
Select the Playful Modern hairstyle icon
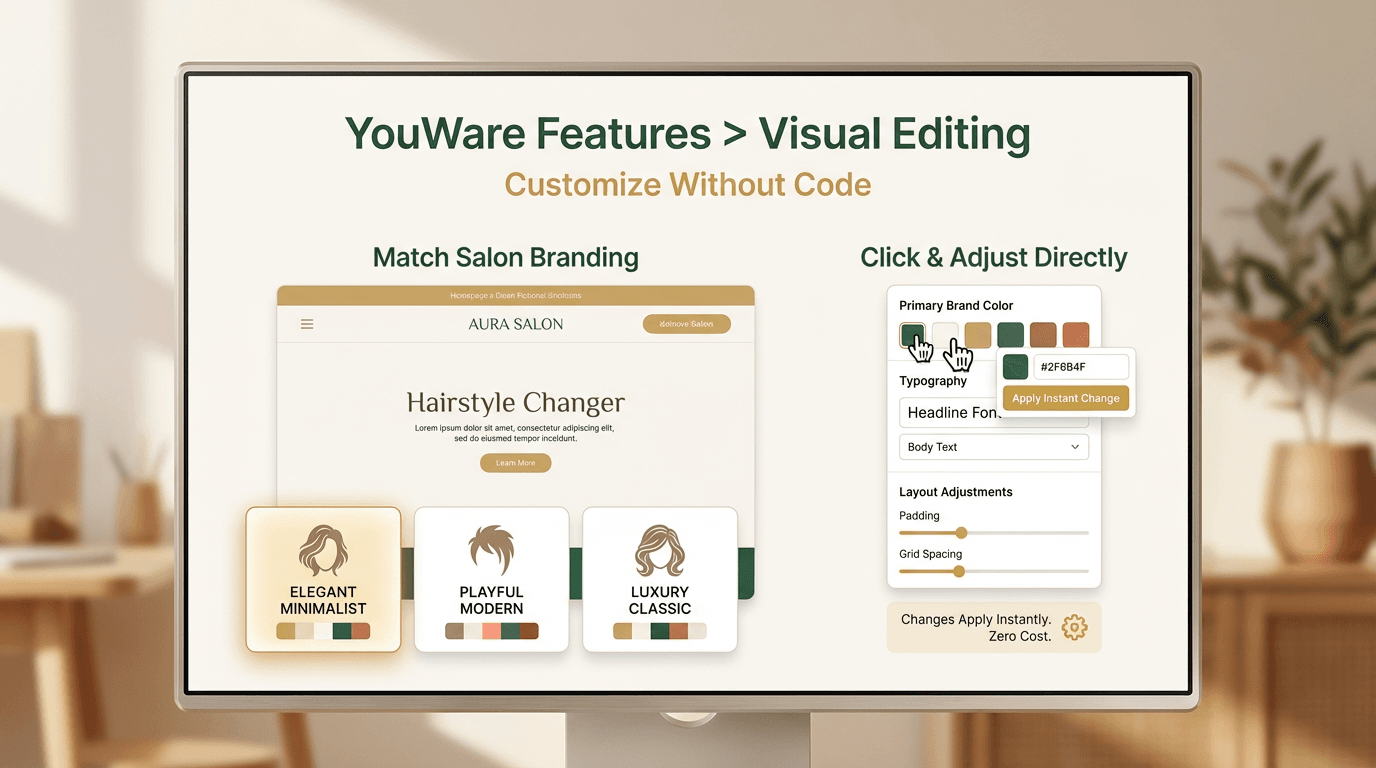click(491, 550)
